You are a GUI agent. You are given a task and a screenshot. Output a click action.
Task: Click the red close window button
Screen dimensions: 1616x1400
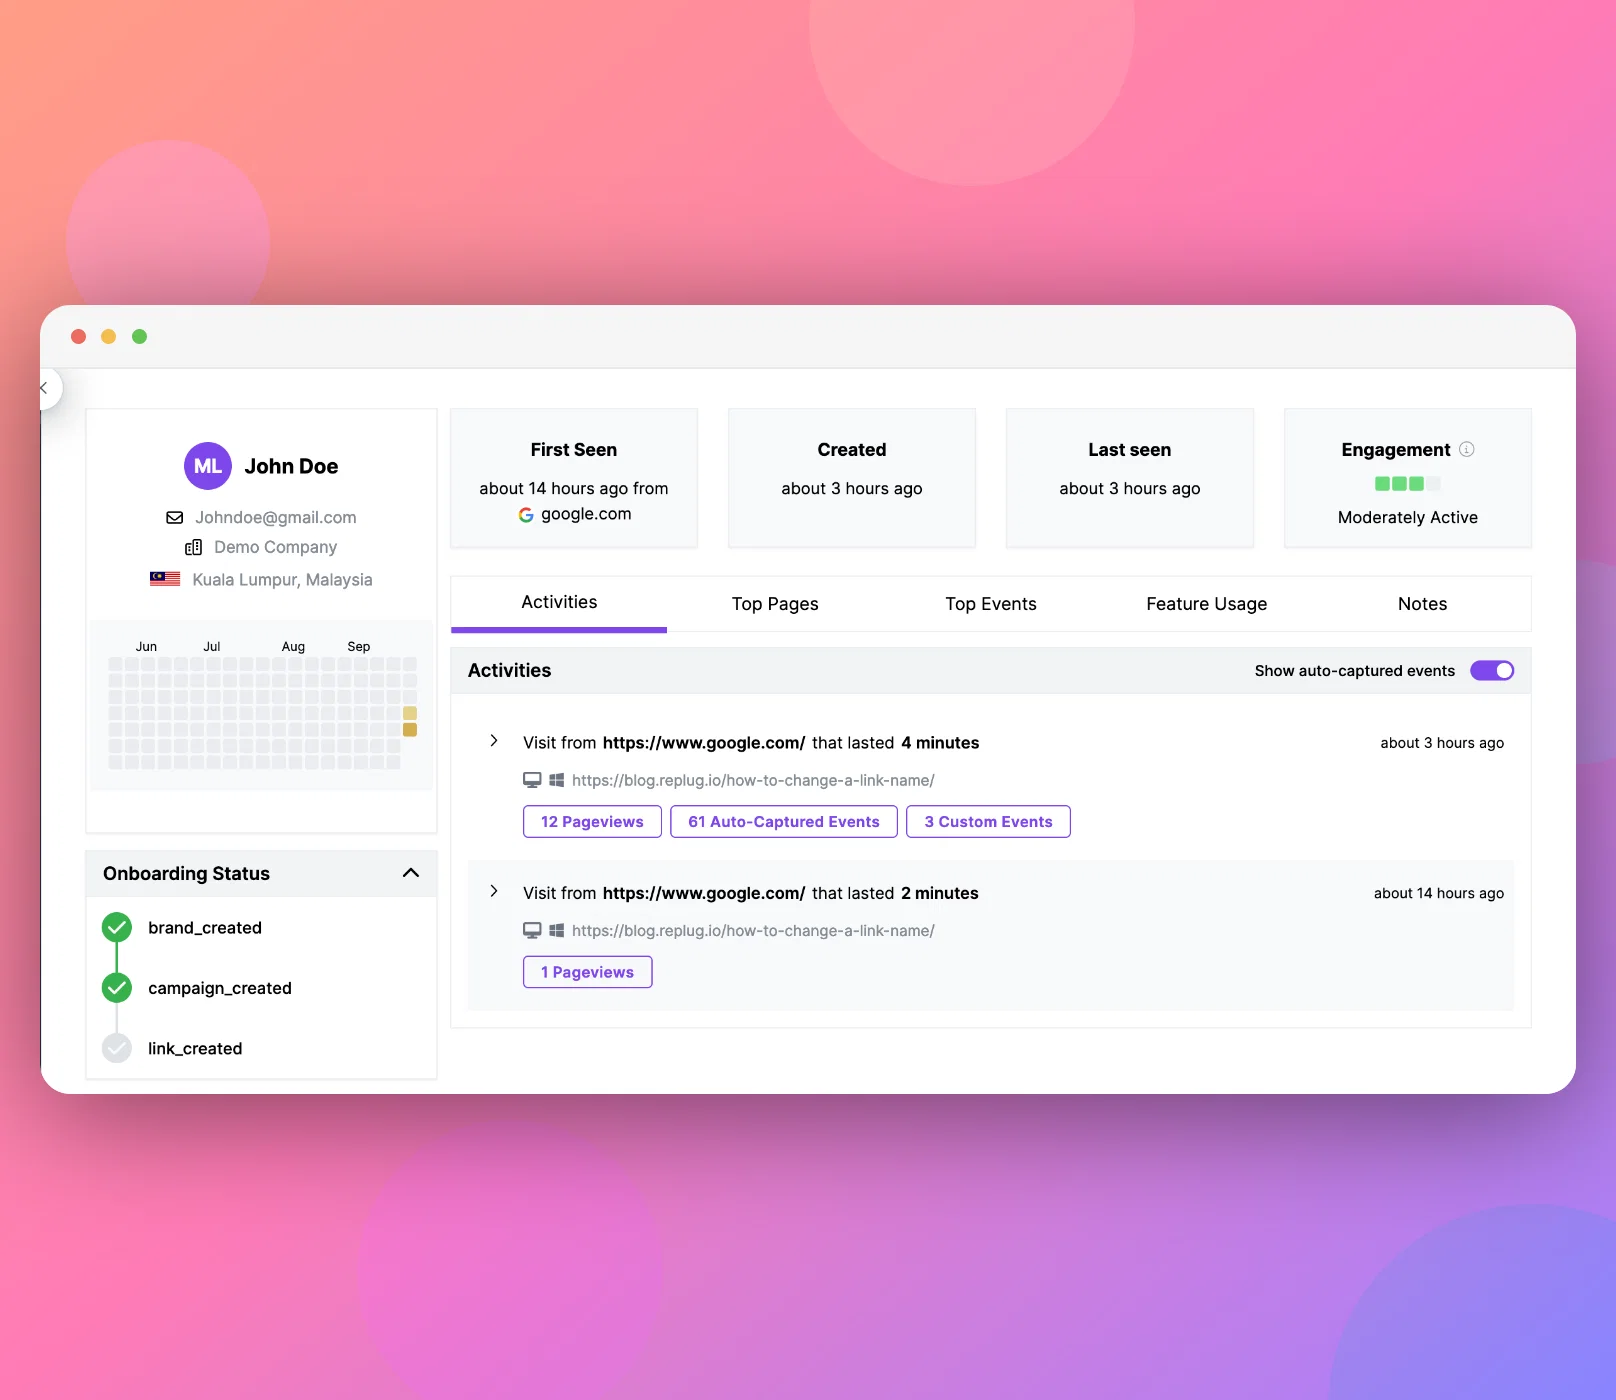pyautogui.click(x=79, y=337)
